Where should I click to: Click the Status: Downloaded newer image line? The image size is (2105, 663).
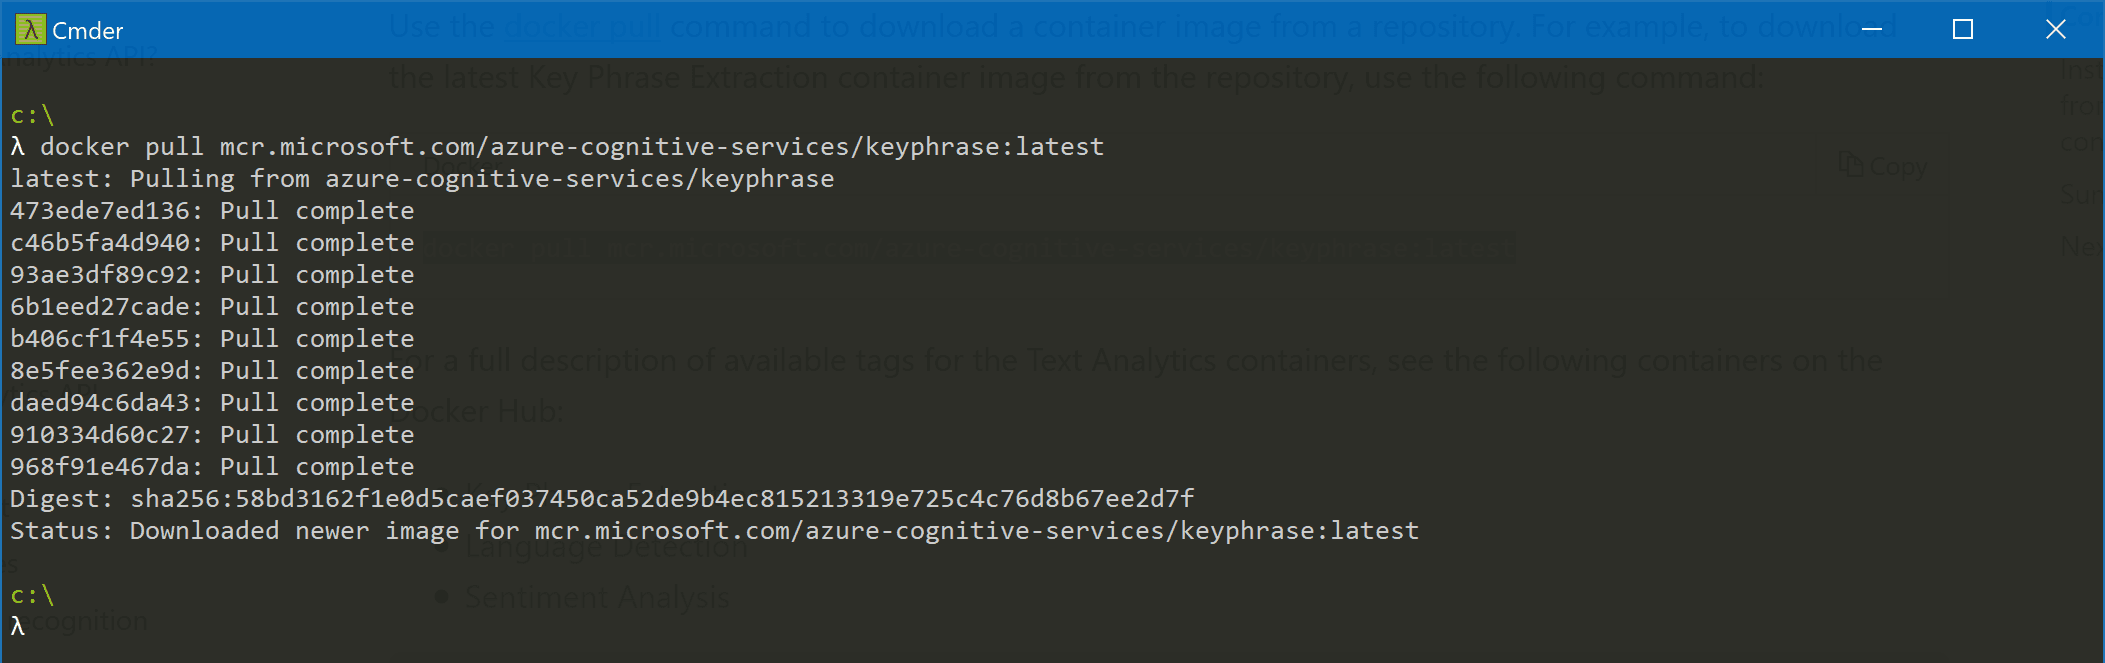point(714,531)
